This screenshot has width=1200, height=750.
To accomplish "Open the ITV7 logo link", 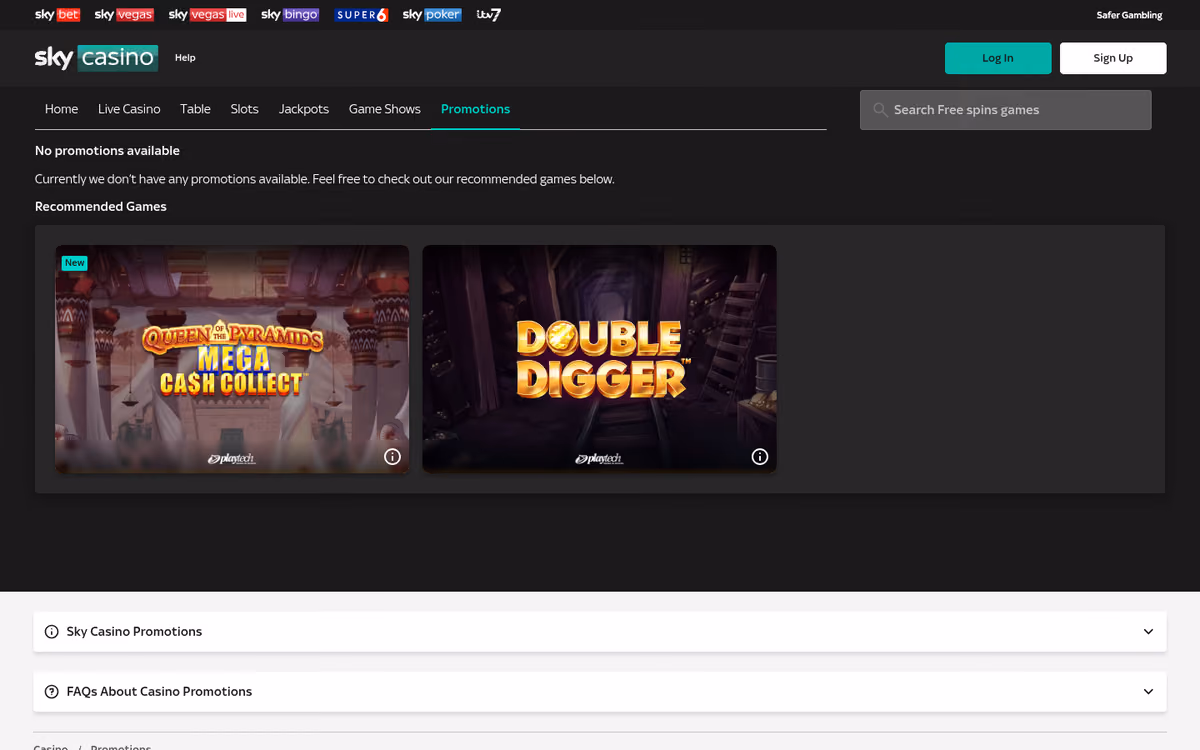I will [x=489, y=15].
